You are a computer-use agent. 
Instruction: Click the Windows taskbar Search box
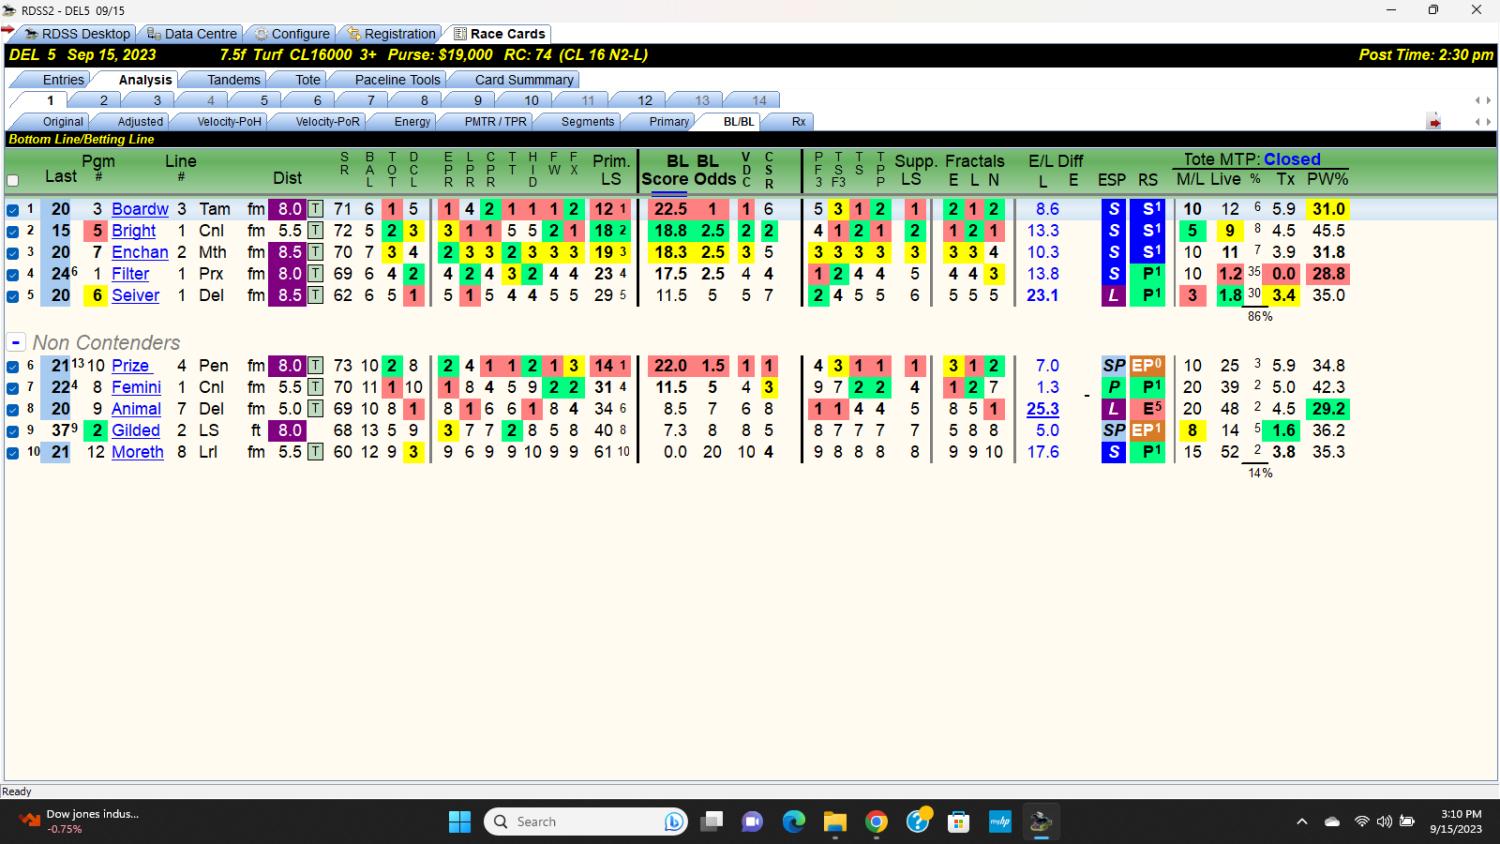click(x=586, y=822)
